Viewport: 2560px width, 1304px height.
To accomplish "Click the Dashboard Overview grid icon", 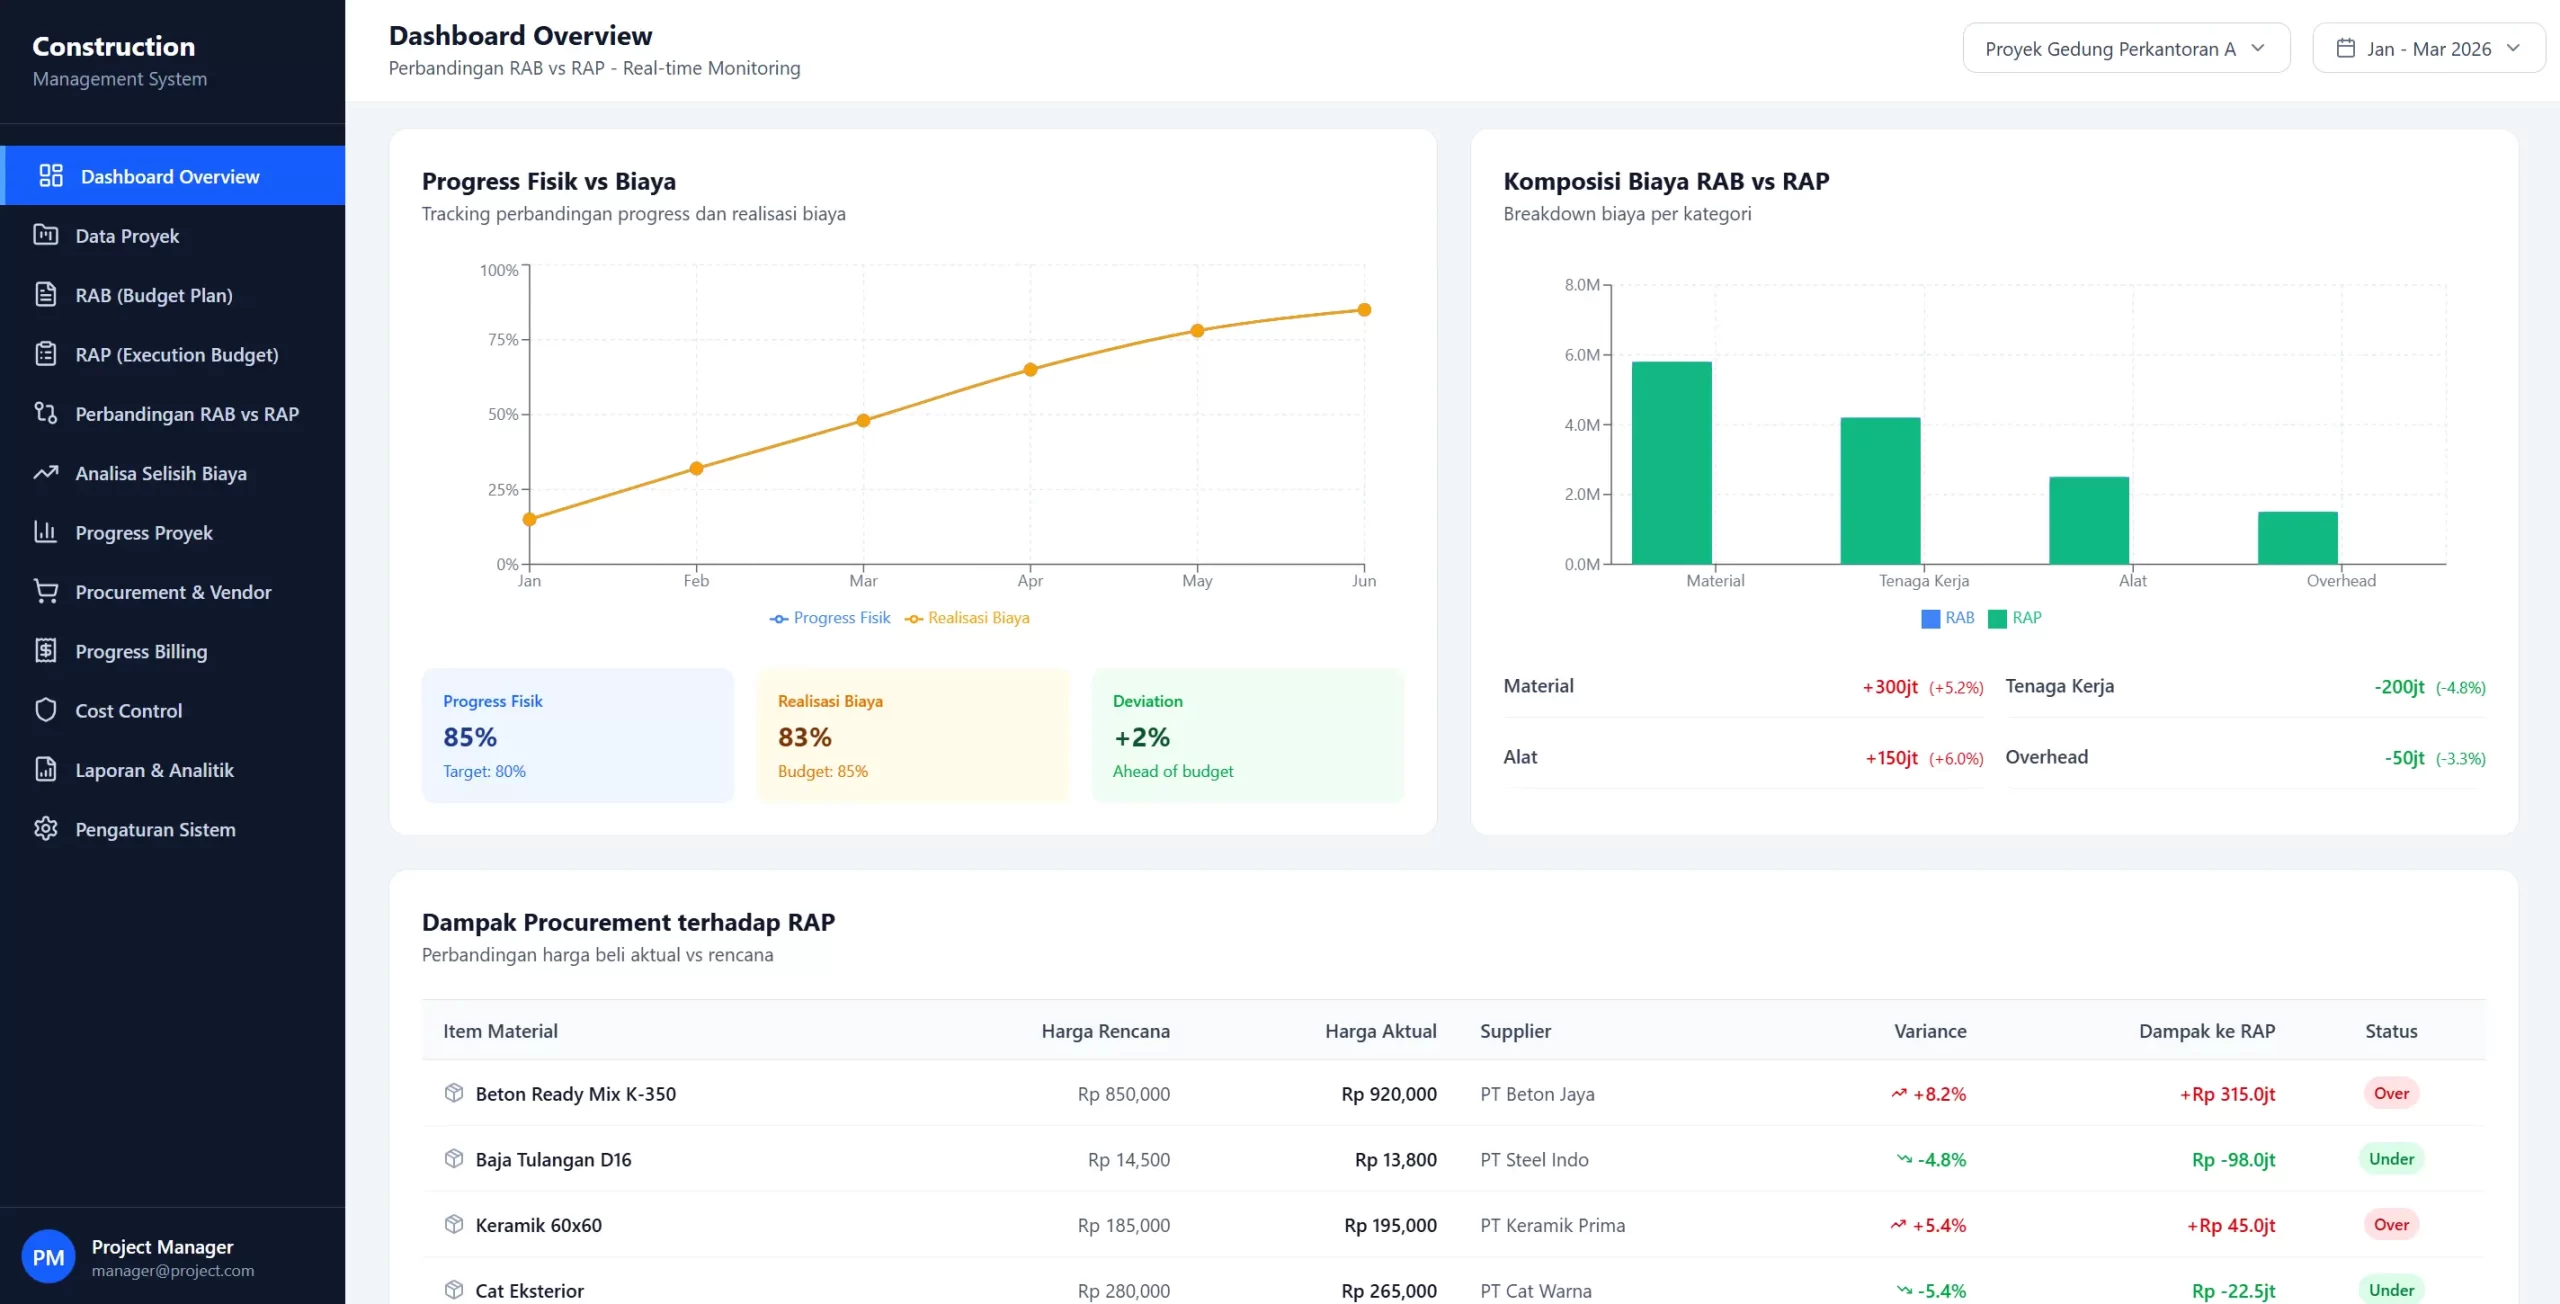I will [50, 176].
